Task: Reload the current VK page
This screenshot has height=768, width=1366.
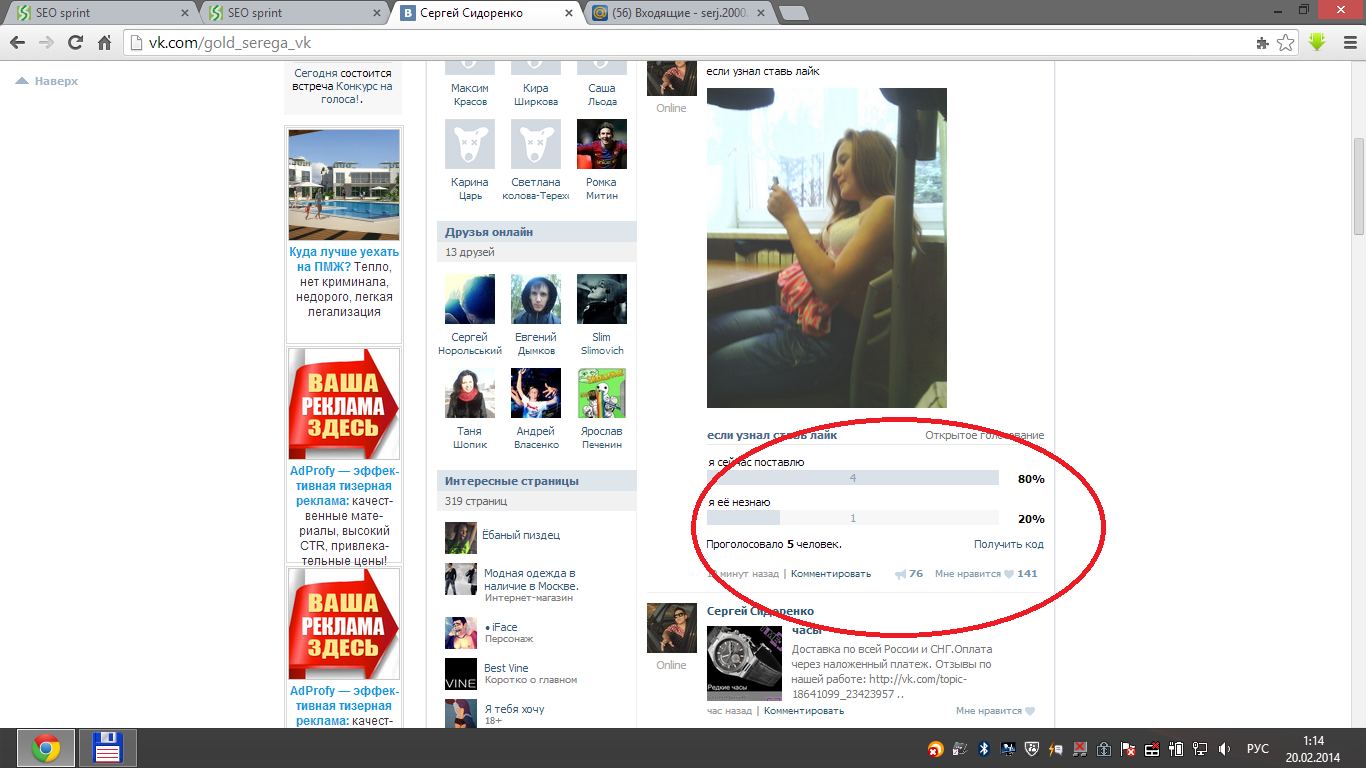Action: tap(75, 43)
